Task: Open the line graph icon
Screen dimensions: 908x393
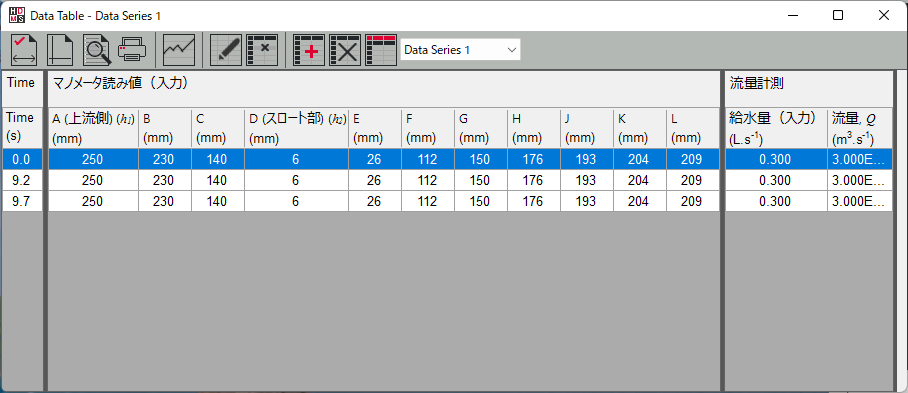Action: pos(179,50)
